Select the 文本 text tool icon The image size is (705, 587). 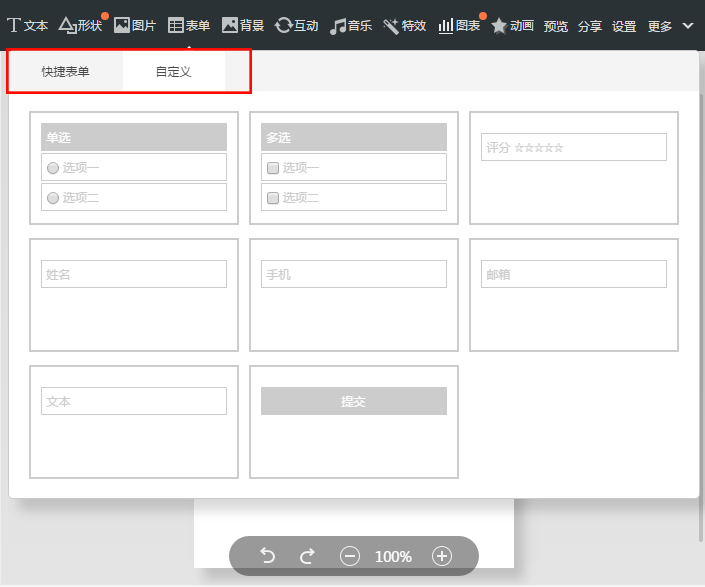tap(14, 26)
